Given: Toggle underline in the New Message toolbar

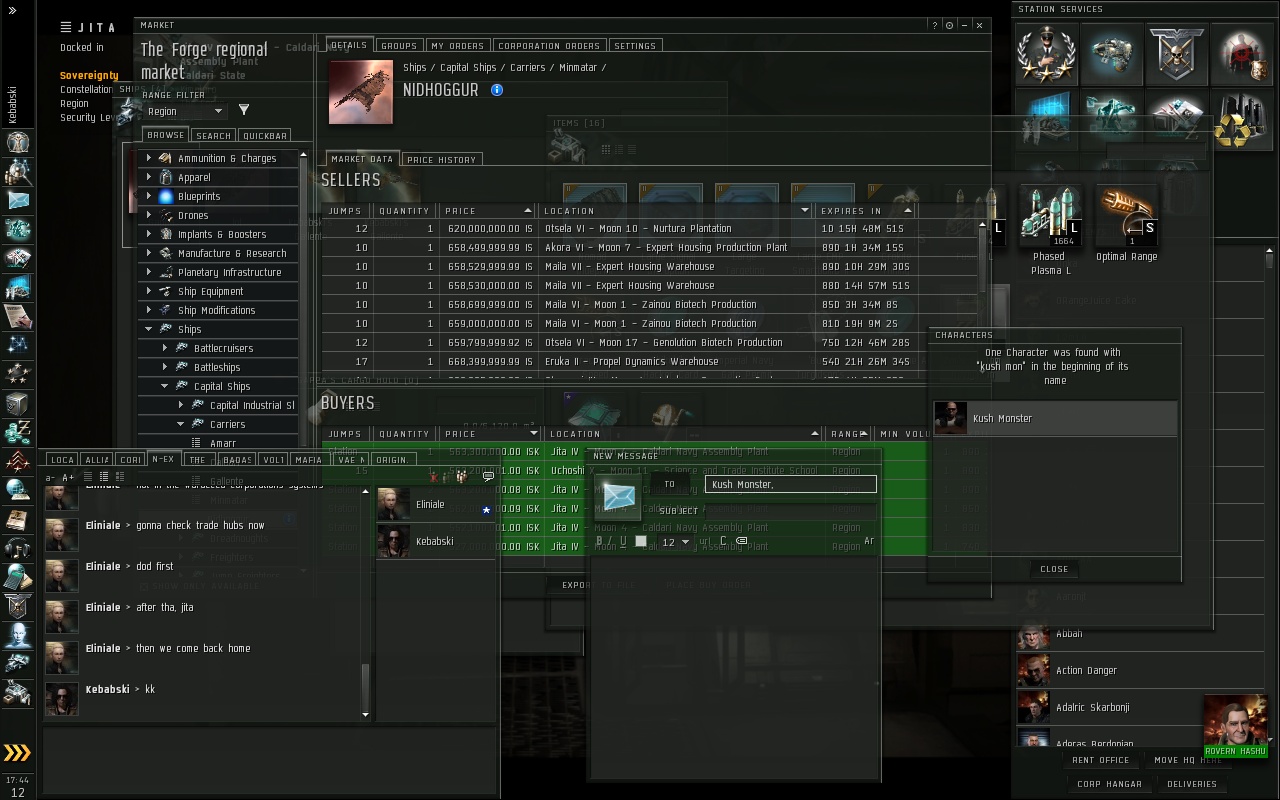Looking at the screenshot, I should click(x=622, y=541).
